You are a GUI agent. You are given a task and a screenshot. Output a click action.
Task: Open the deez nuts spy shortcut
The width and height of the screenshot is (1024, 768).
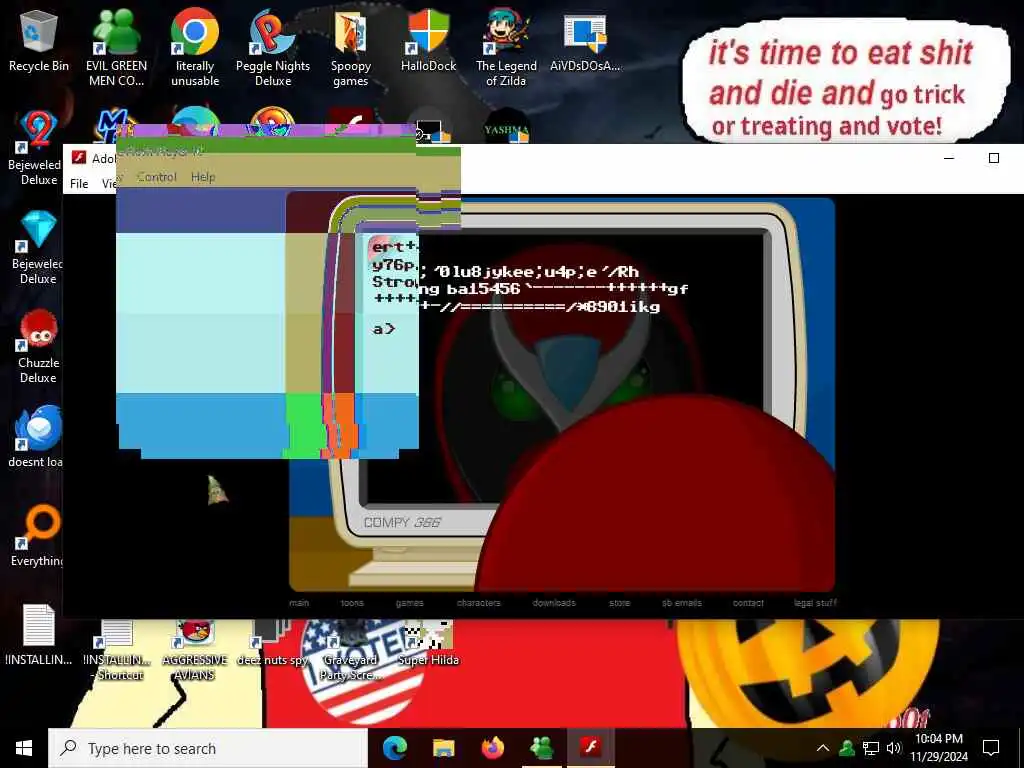(272, 643)
